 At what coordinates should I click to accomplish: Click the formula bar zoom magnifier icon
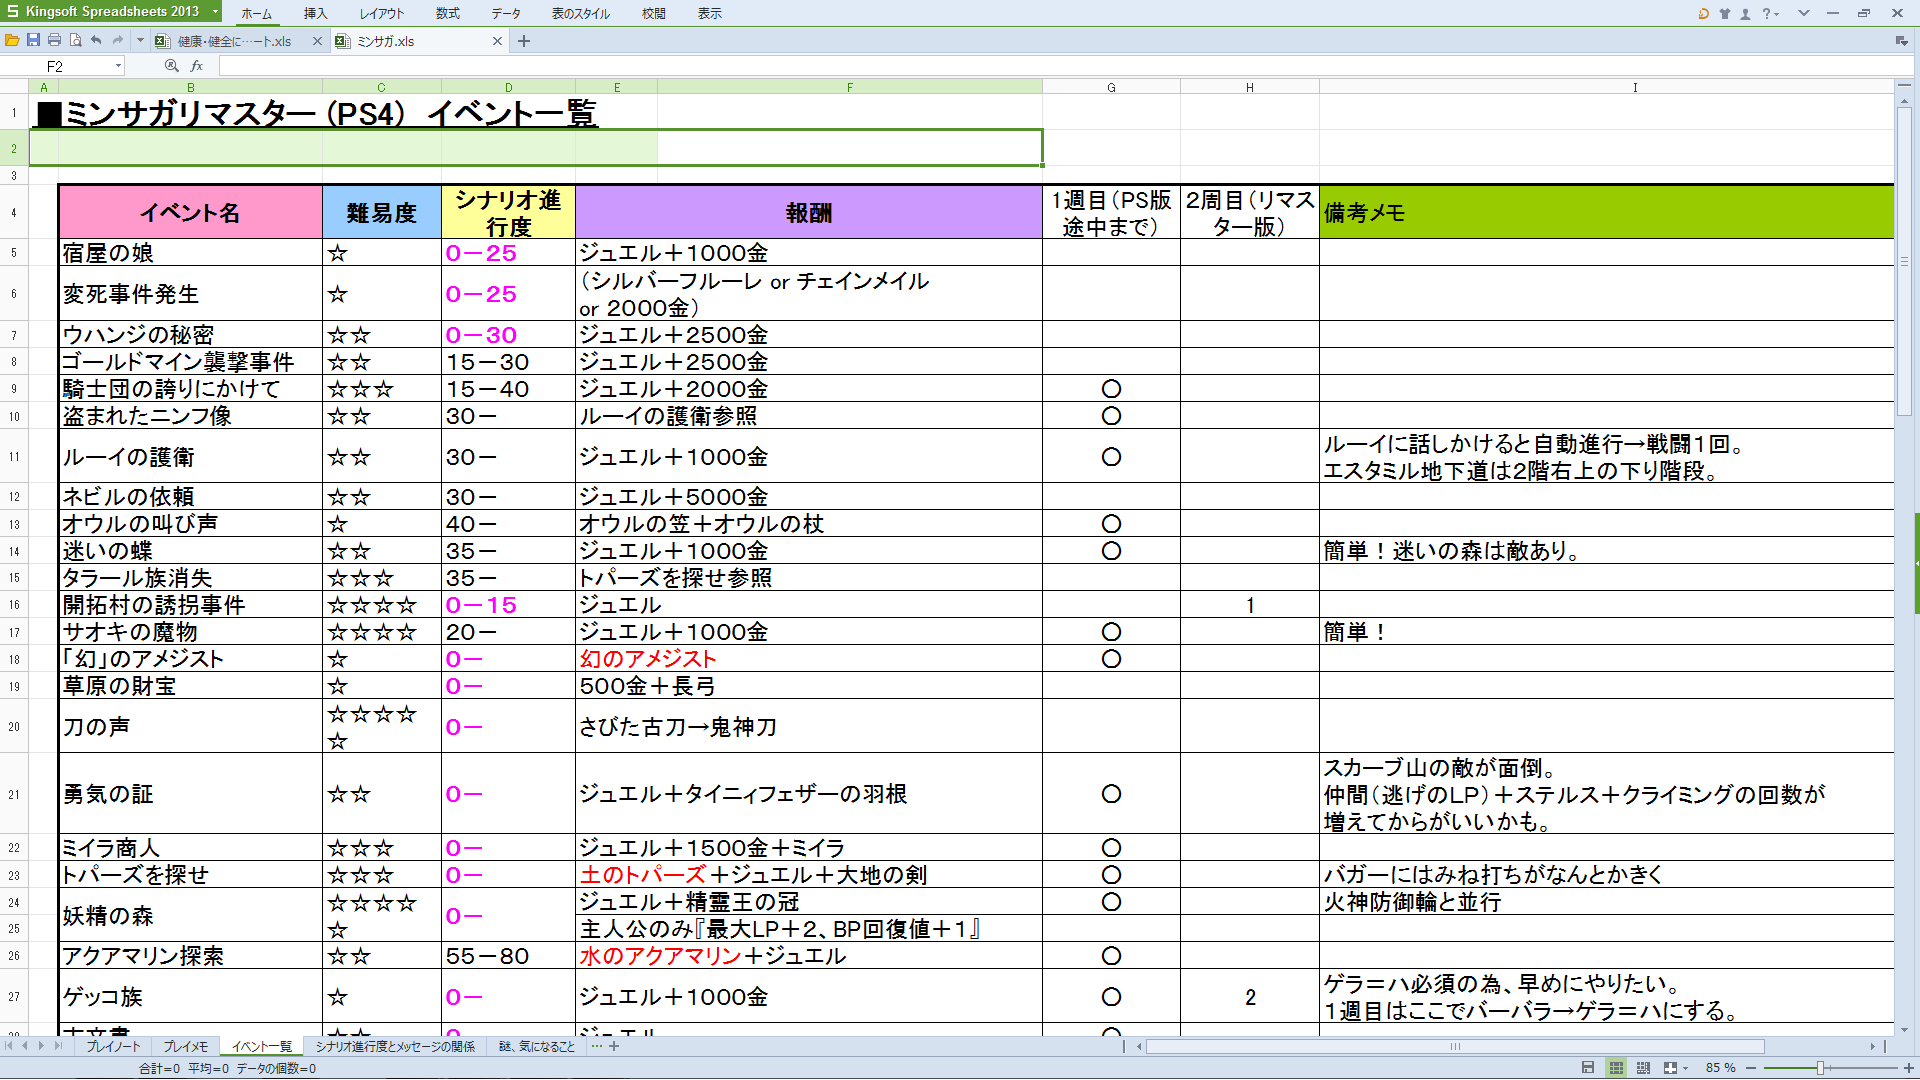click(171, 66)
